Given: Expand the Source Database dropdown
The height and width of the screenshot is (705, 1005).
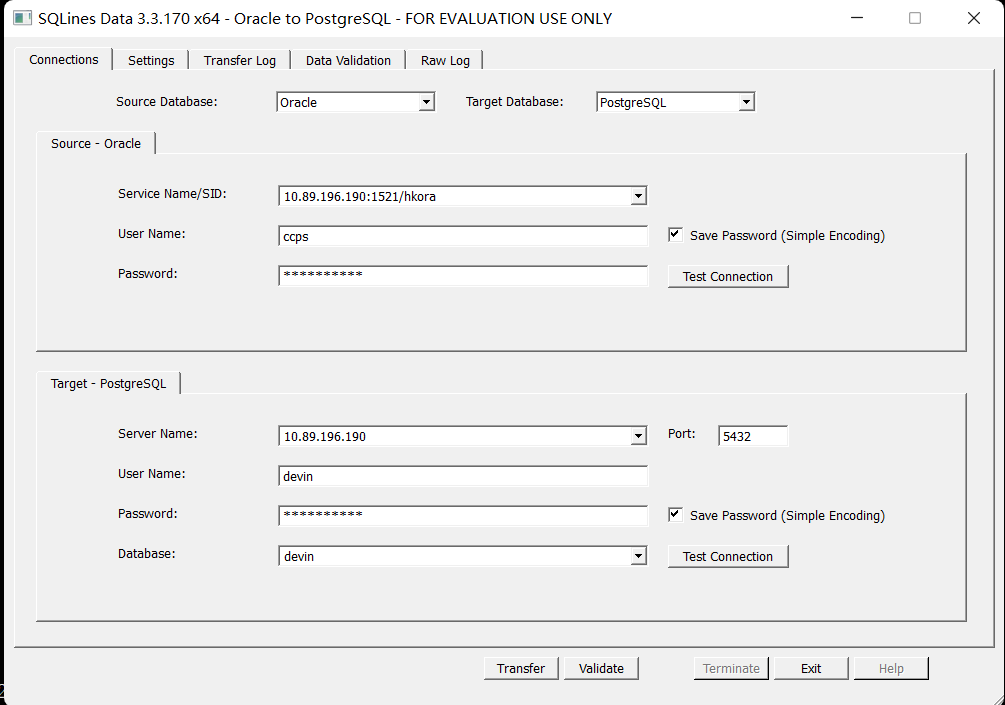Looking at the screenshot, I should (427, 102).
